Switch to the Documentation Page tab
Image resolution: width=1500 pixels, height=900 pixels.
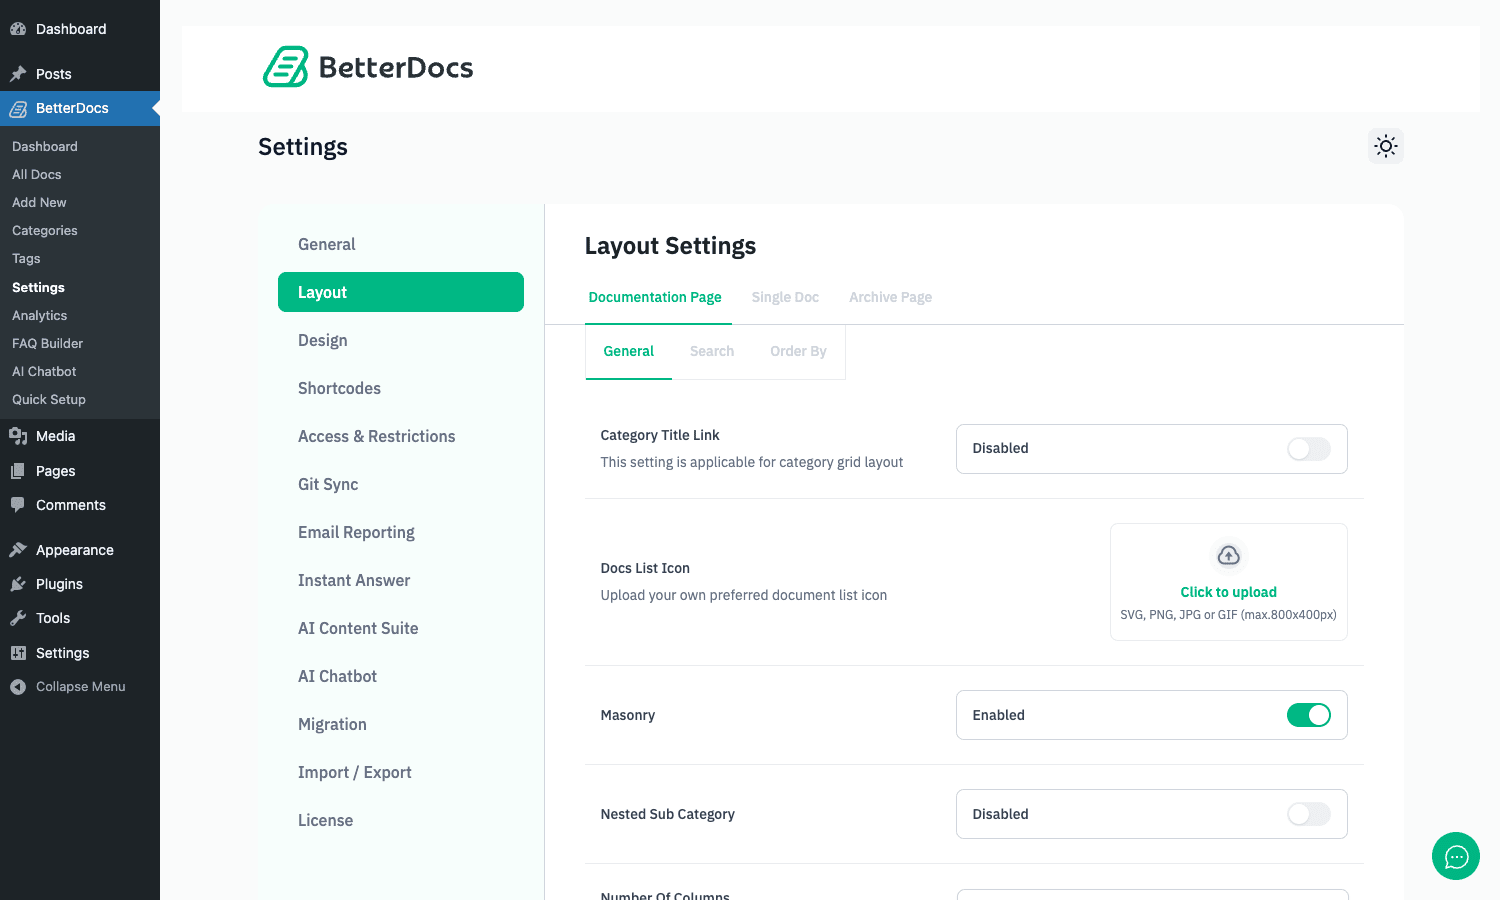coord(655,297)
